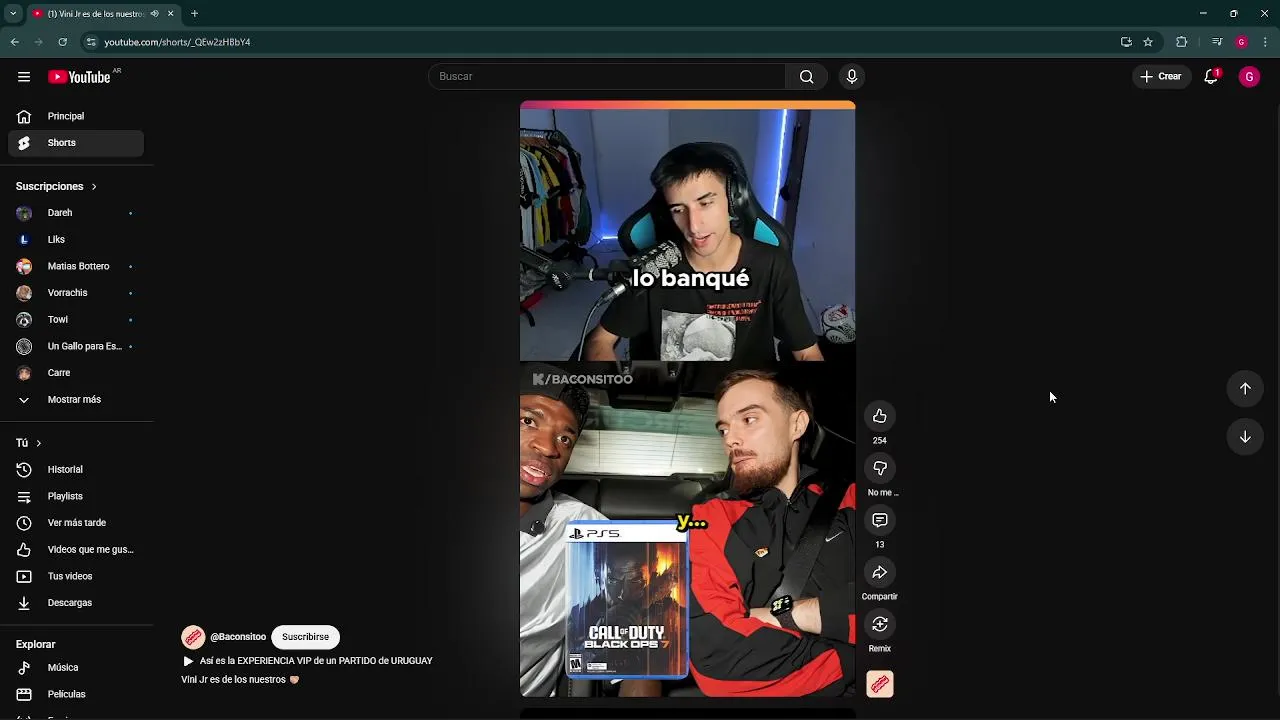
Task: Open media controls in Chrome toolbar
Action: [1217, 42]
